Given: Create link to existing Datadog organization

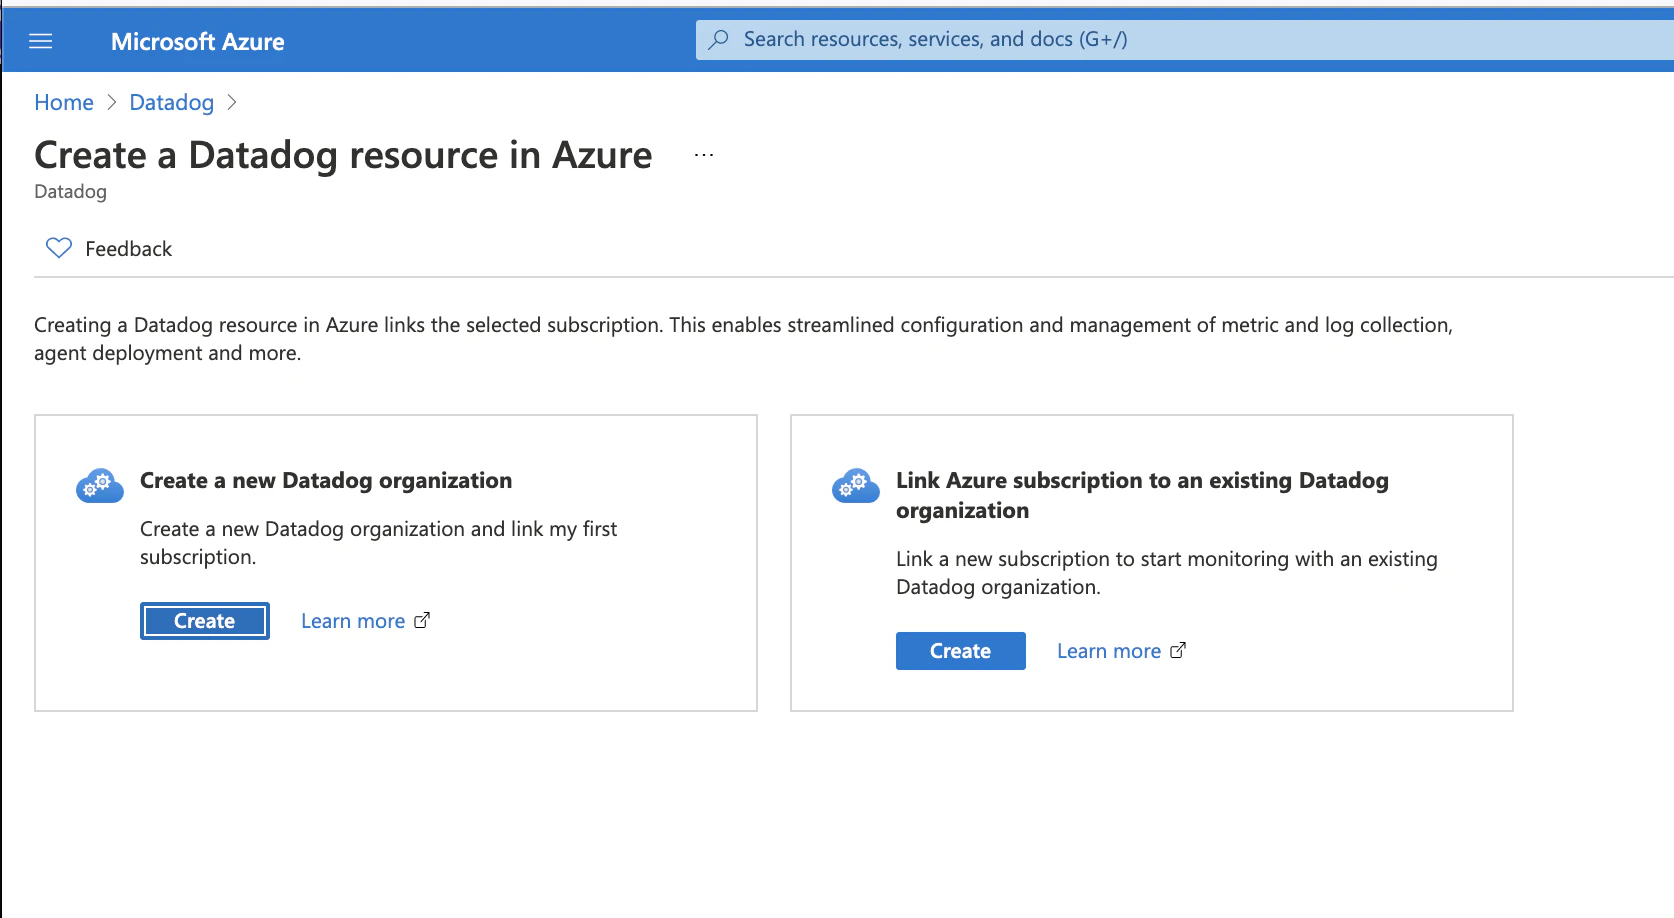Looking at the screenshot, I should 961,651.
